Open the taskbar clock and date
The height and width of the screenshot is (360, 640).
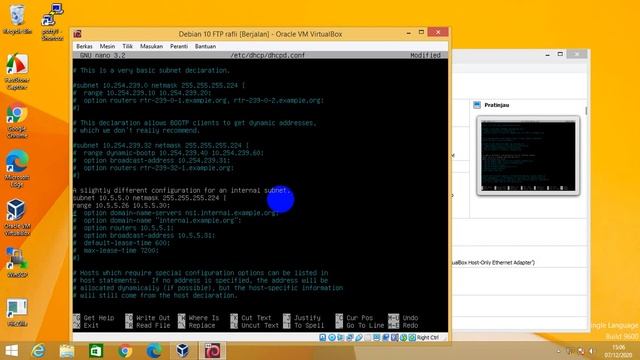pyautogui.click(x=618, y=351)
